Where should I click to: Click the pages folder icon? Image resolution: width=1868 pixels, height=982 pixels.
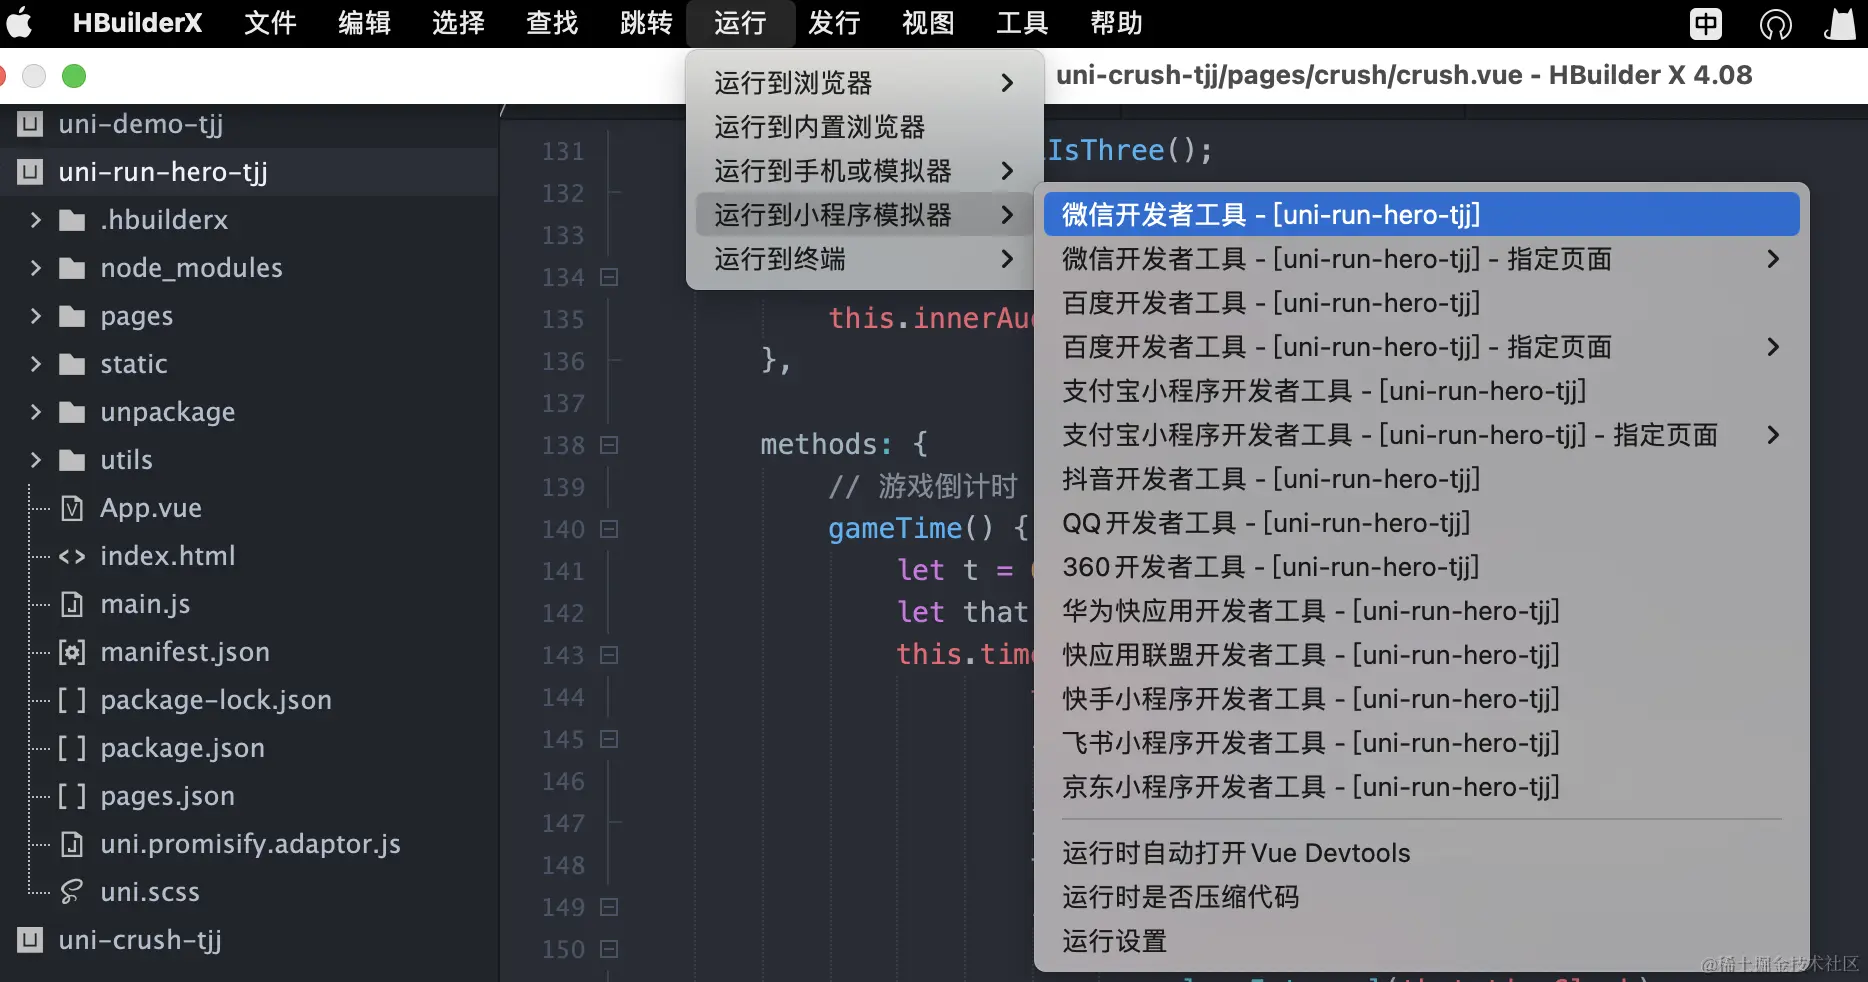coord(72,316)
